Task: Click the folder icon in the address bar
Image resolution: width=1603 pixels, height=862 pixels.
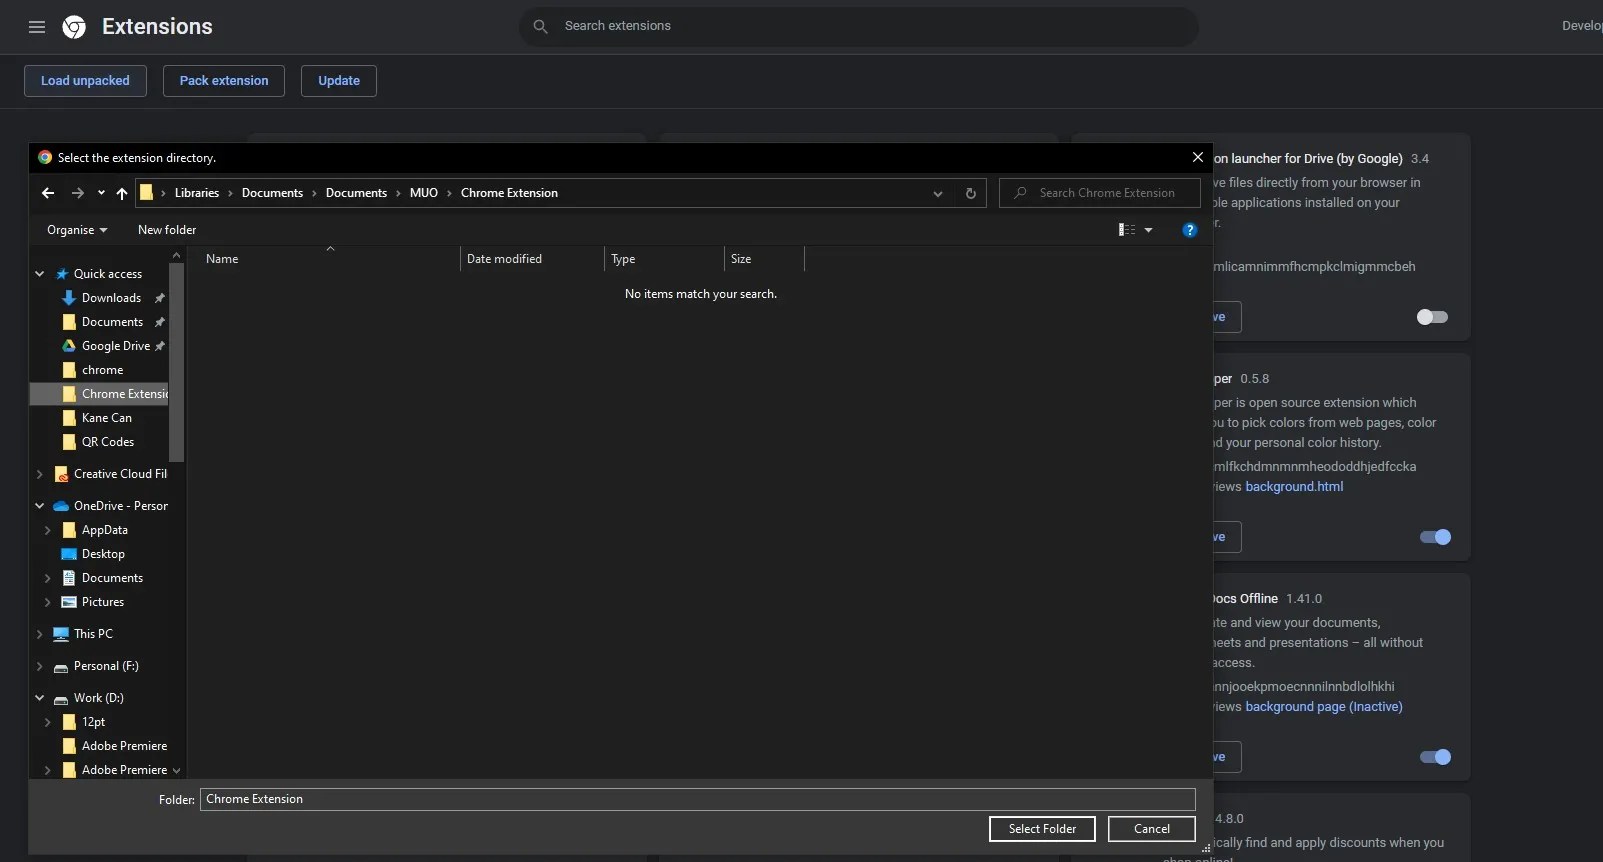Action: click(x=146, y=193)
